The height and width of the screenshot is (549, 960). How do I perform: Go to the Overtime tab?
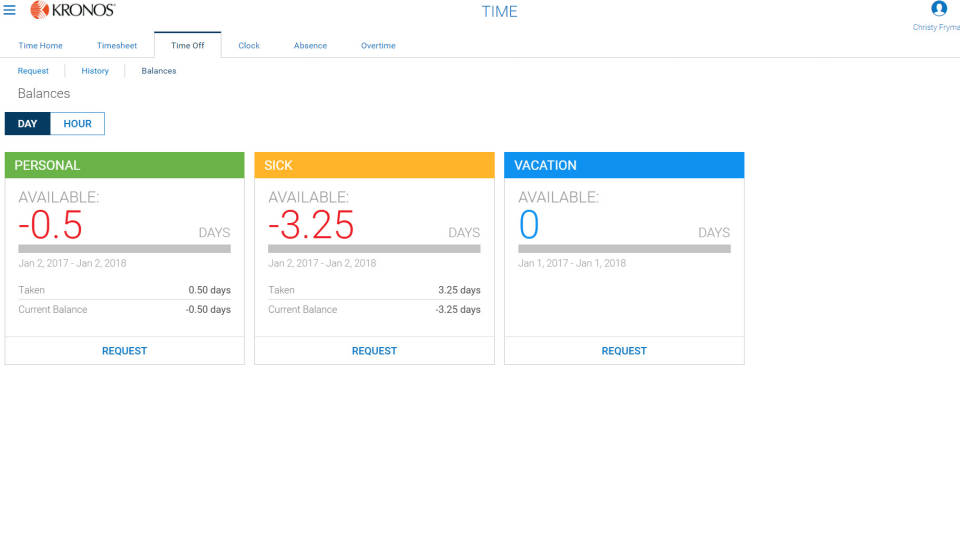click(x=378, y=45)
